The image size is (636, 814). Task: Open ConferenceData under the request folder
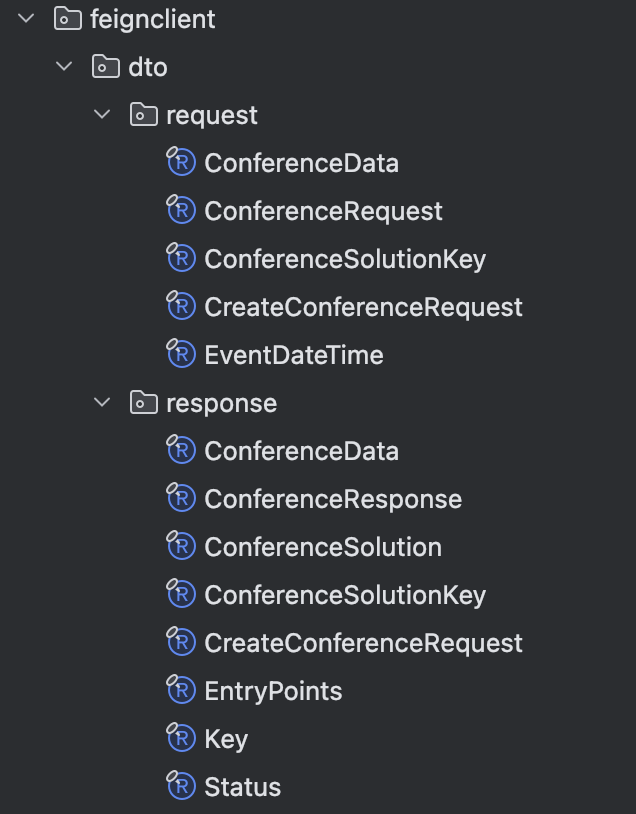click(301, 163)
